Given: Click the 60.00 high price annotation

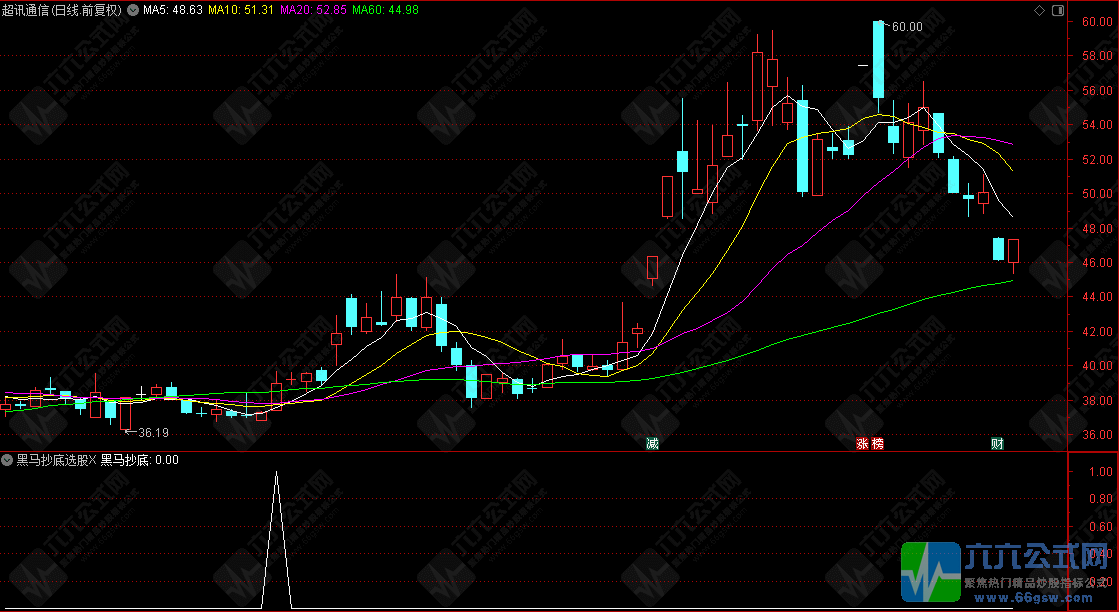Looking at the screenshot, I should (907, 27).
